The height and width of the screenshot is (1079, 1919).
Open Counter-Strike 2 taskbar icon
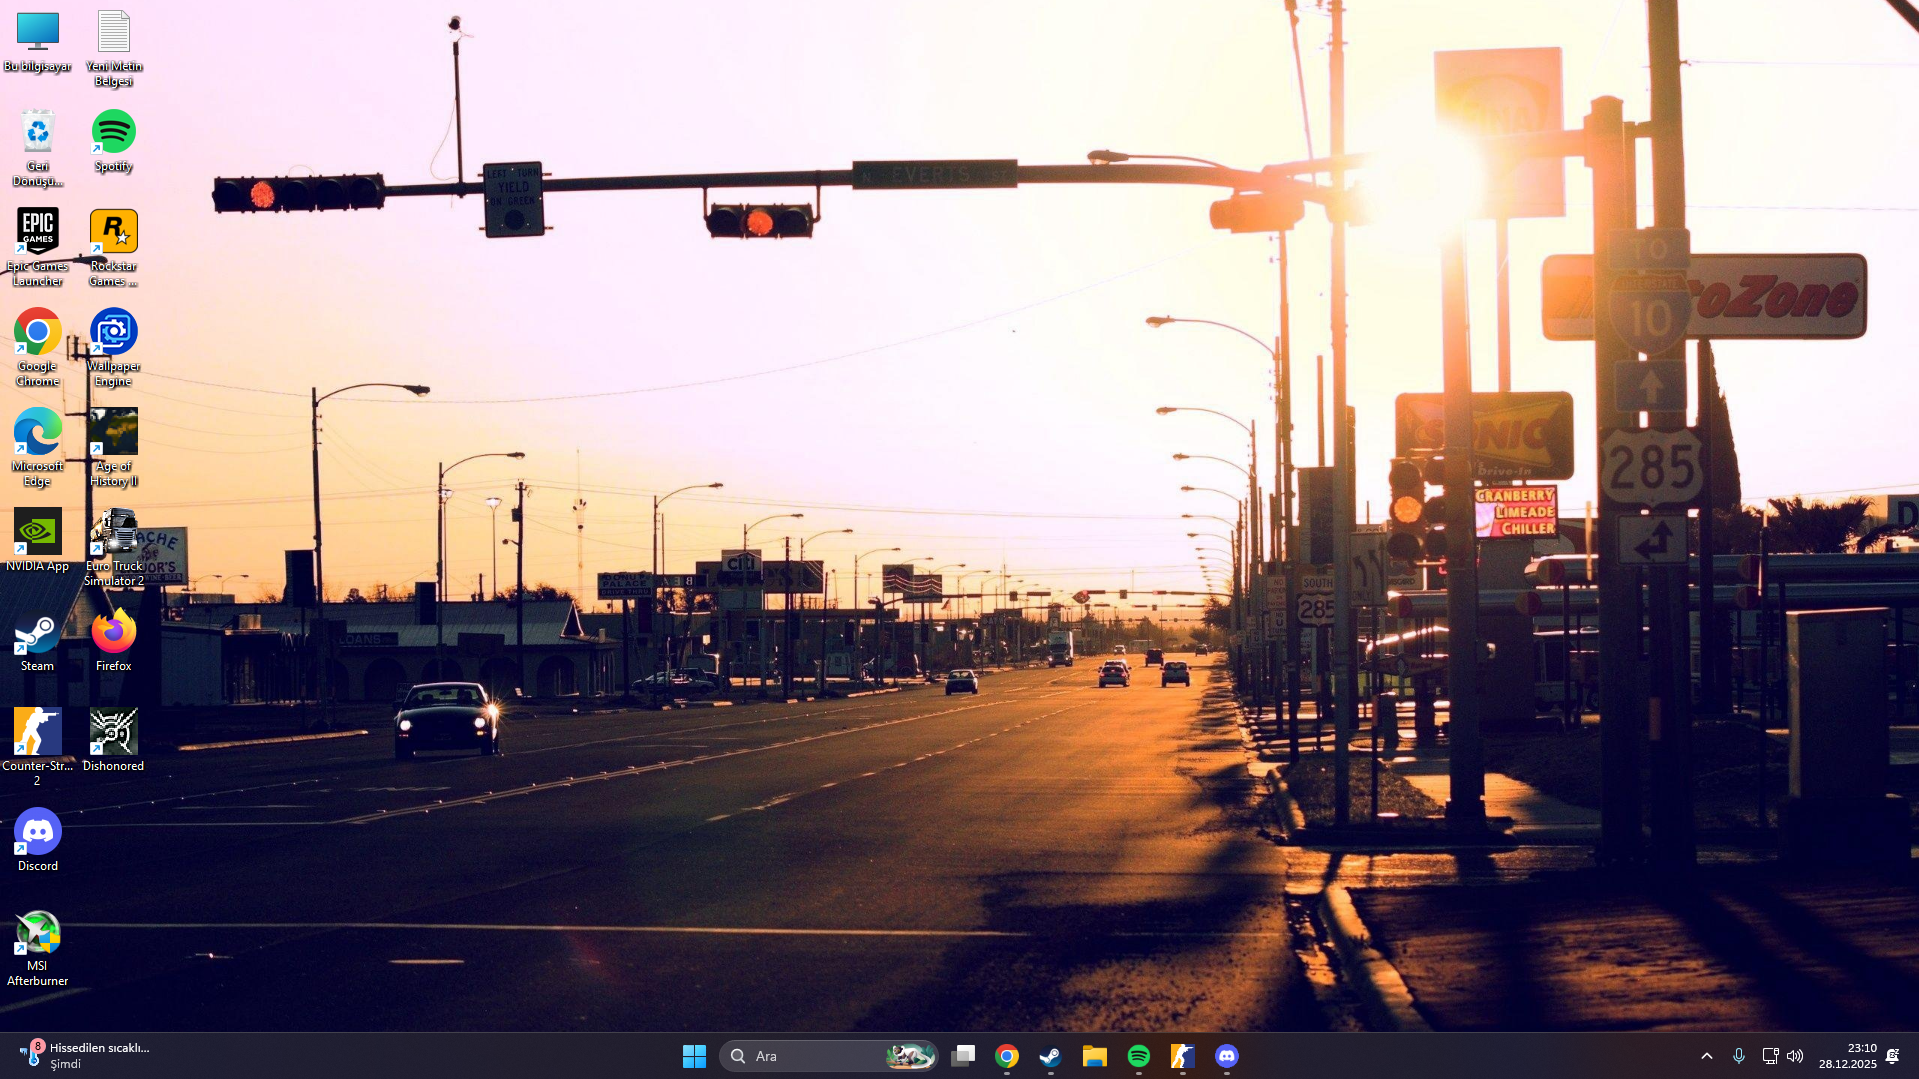pos(1183,1056)
